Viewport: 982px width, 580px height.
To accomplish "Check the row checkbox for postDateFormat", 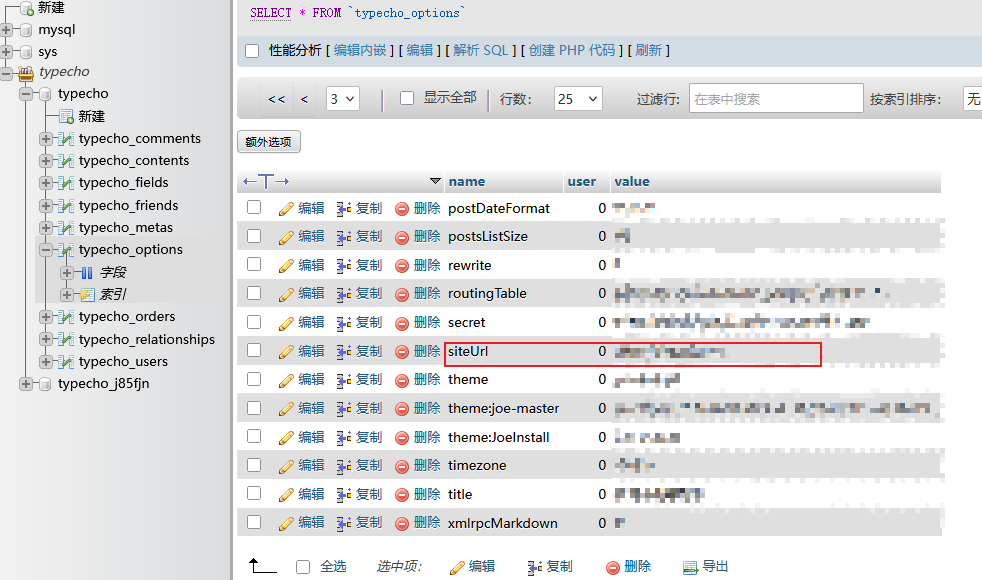I will tap(254, 208).
